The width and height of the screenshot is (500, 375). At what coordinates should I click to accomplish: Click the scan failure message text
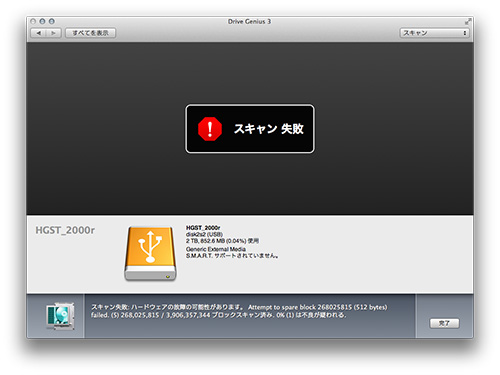point(239,311)
